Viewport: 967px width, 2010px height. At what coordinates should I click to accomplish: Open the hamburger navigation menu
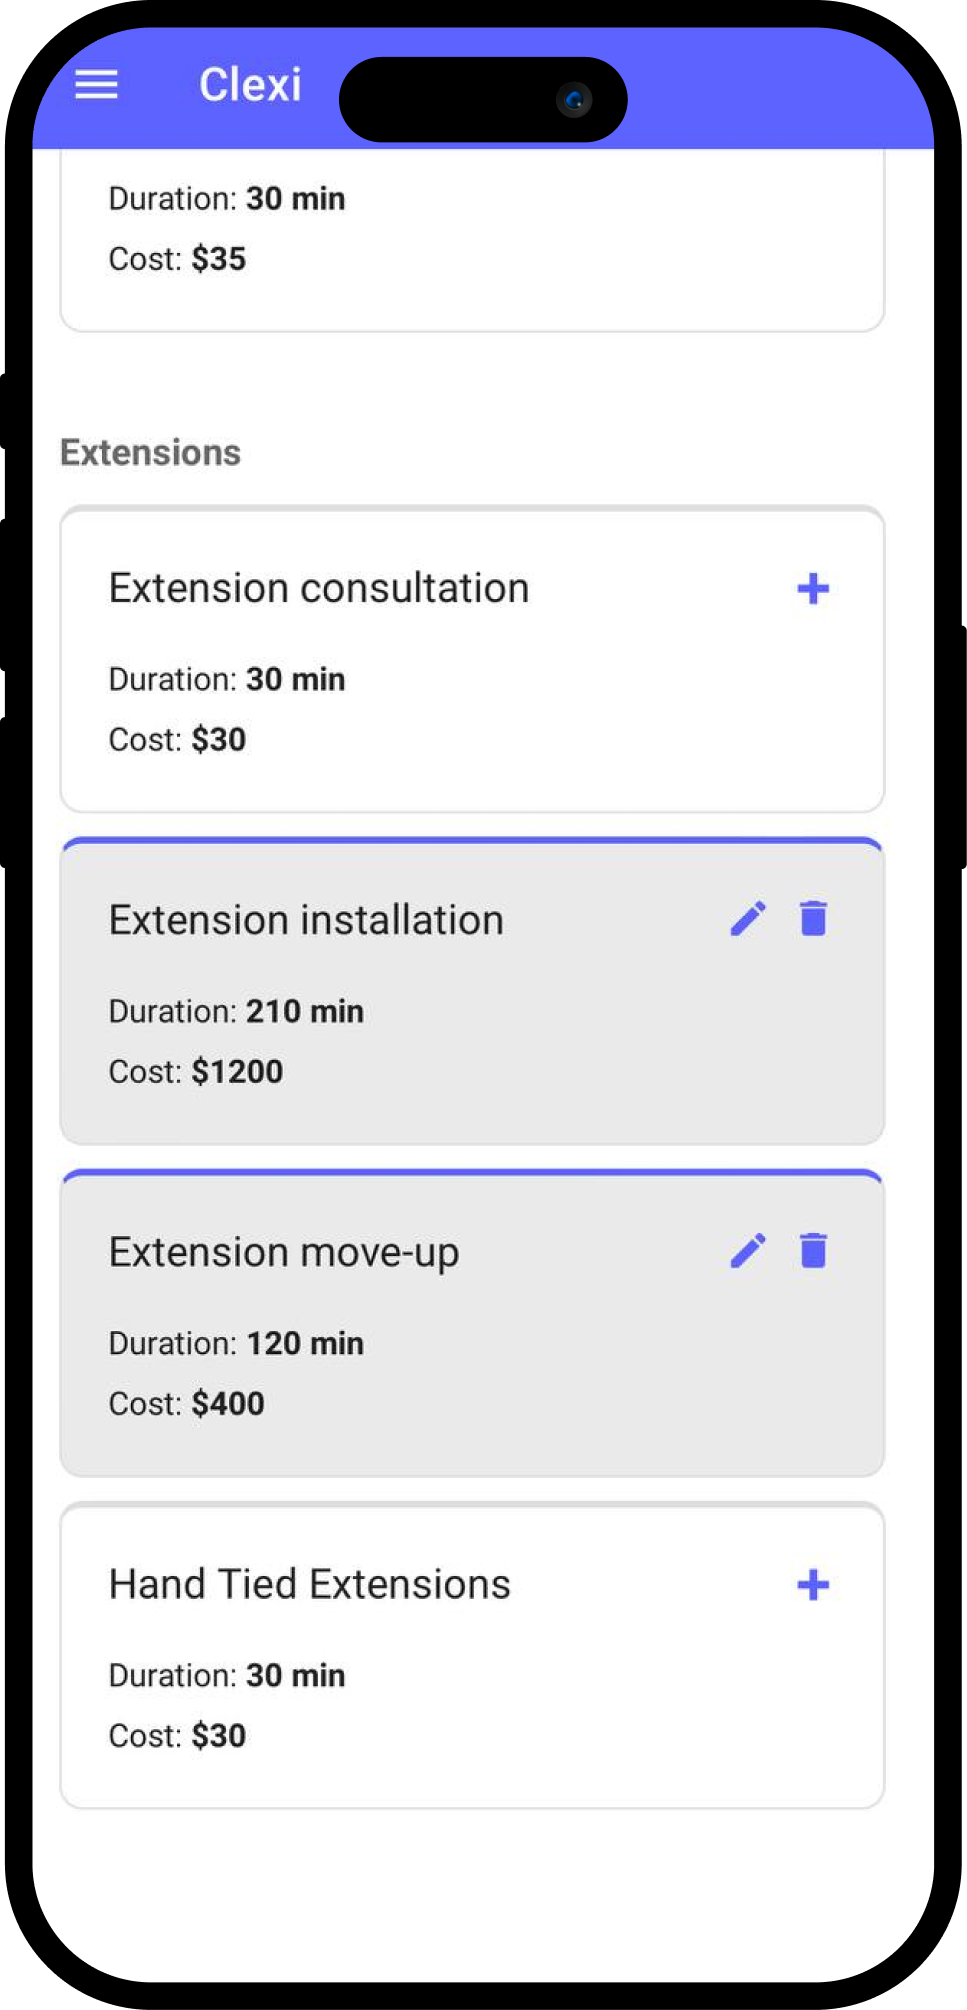[97, 85]
